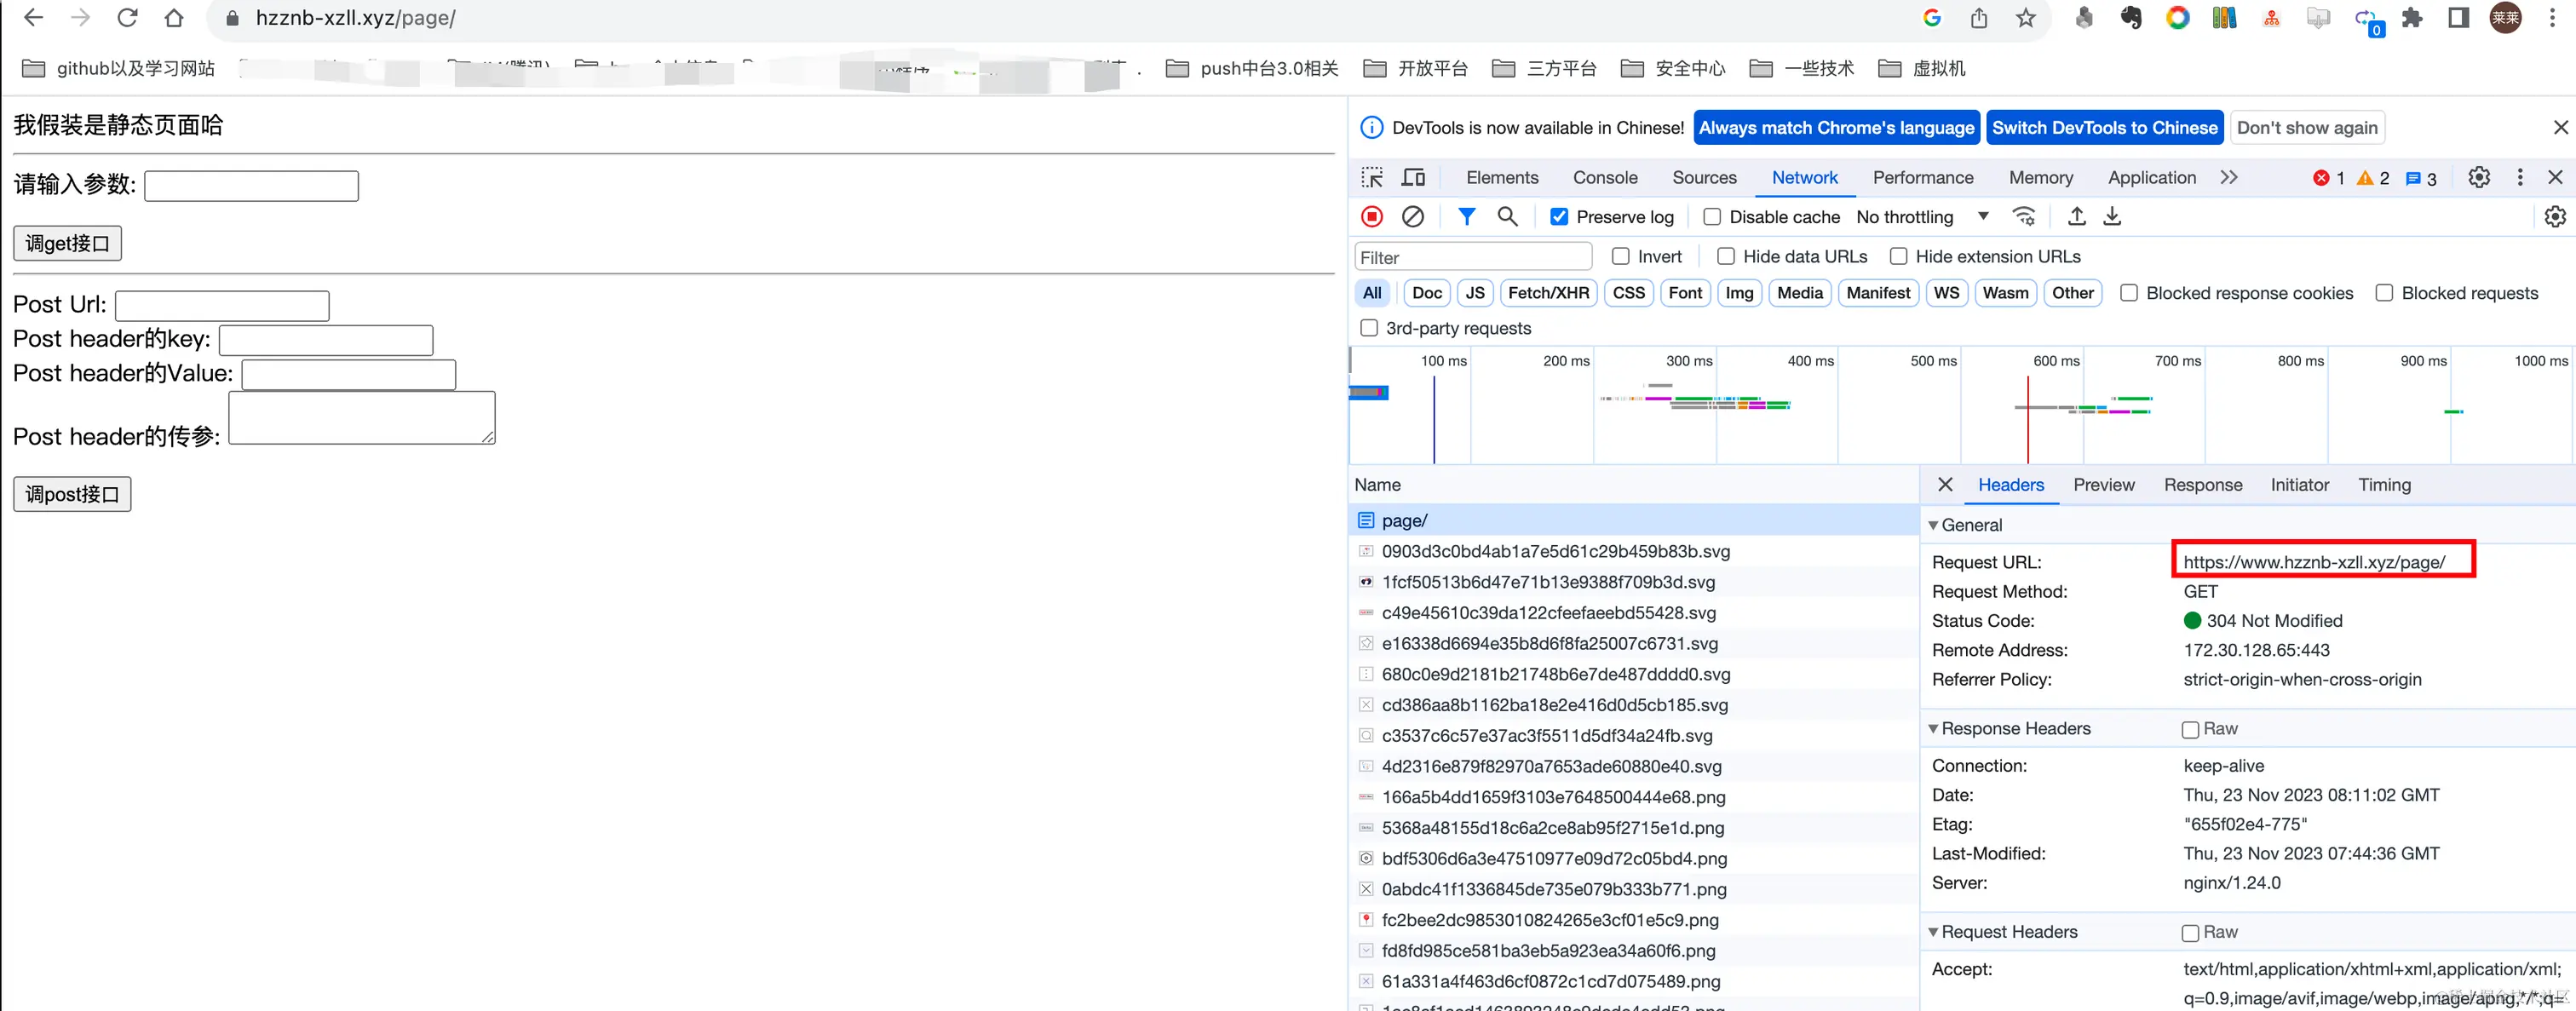Viewport: 2576px width, 1011px height.
Task: Expand more DevTools tabs chevron
Action: [x=2228, y=178]
